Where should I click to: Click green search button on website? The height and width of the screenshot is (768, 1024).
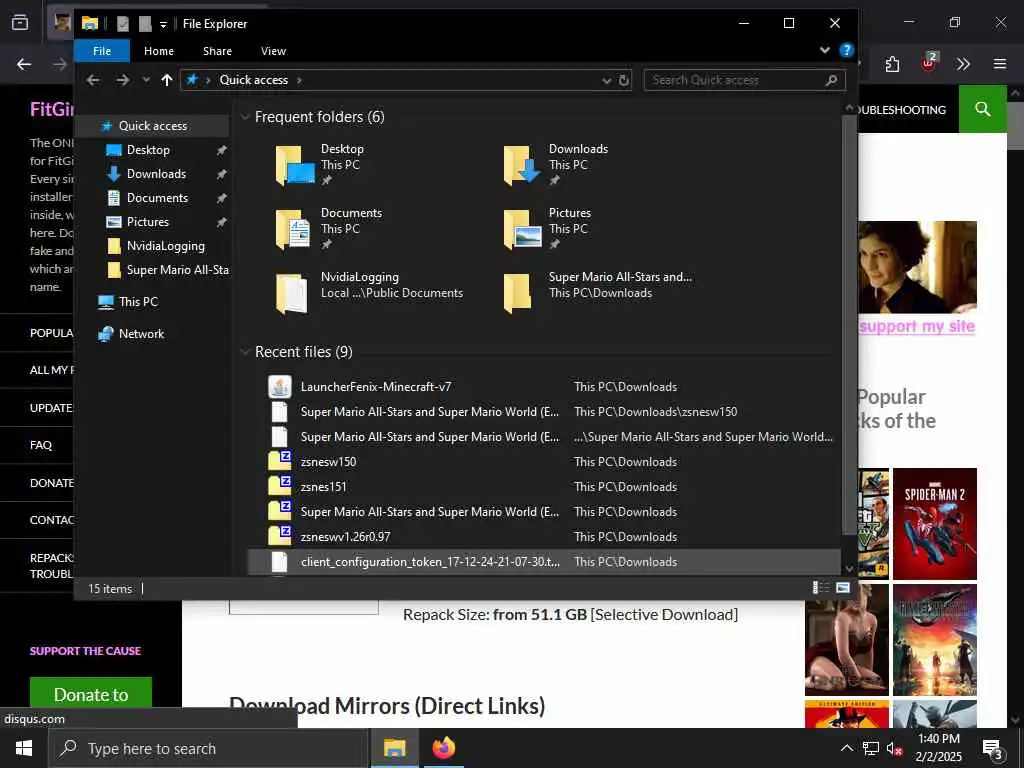(x=983, y=109)
